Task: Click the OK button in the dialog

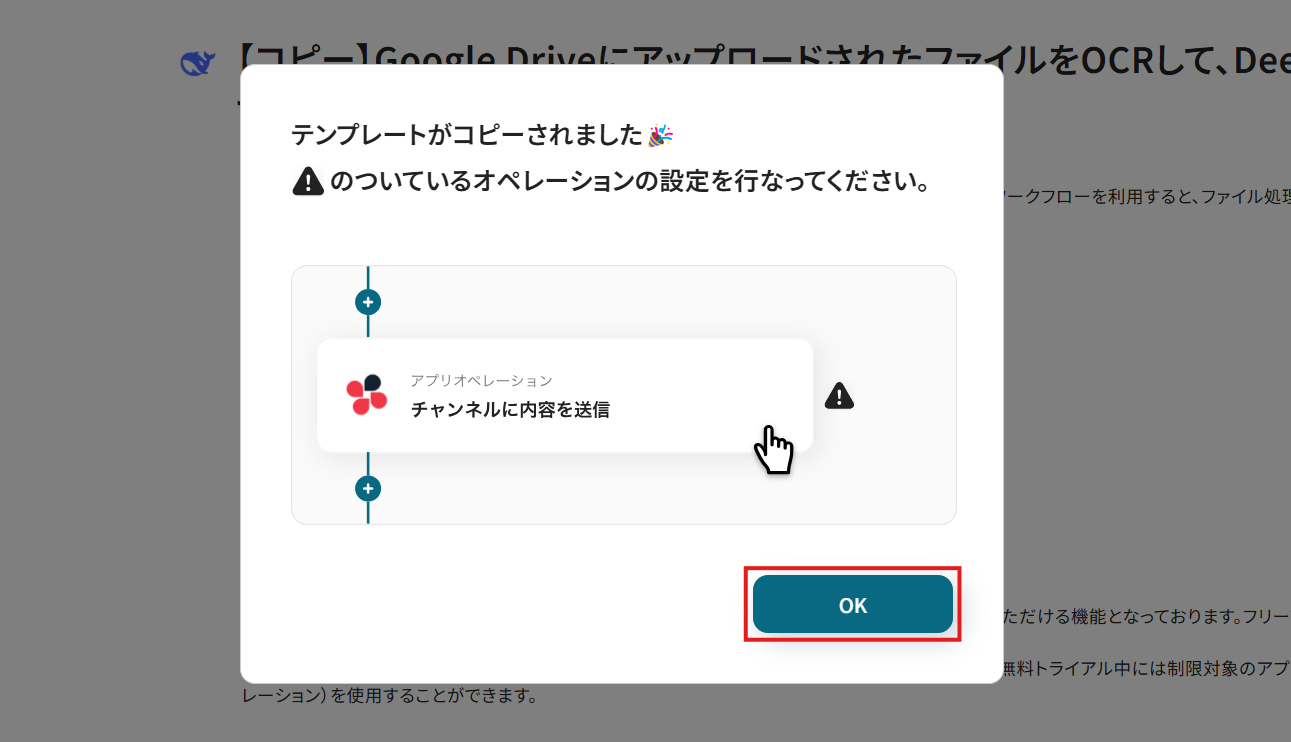Action: 852,604
